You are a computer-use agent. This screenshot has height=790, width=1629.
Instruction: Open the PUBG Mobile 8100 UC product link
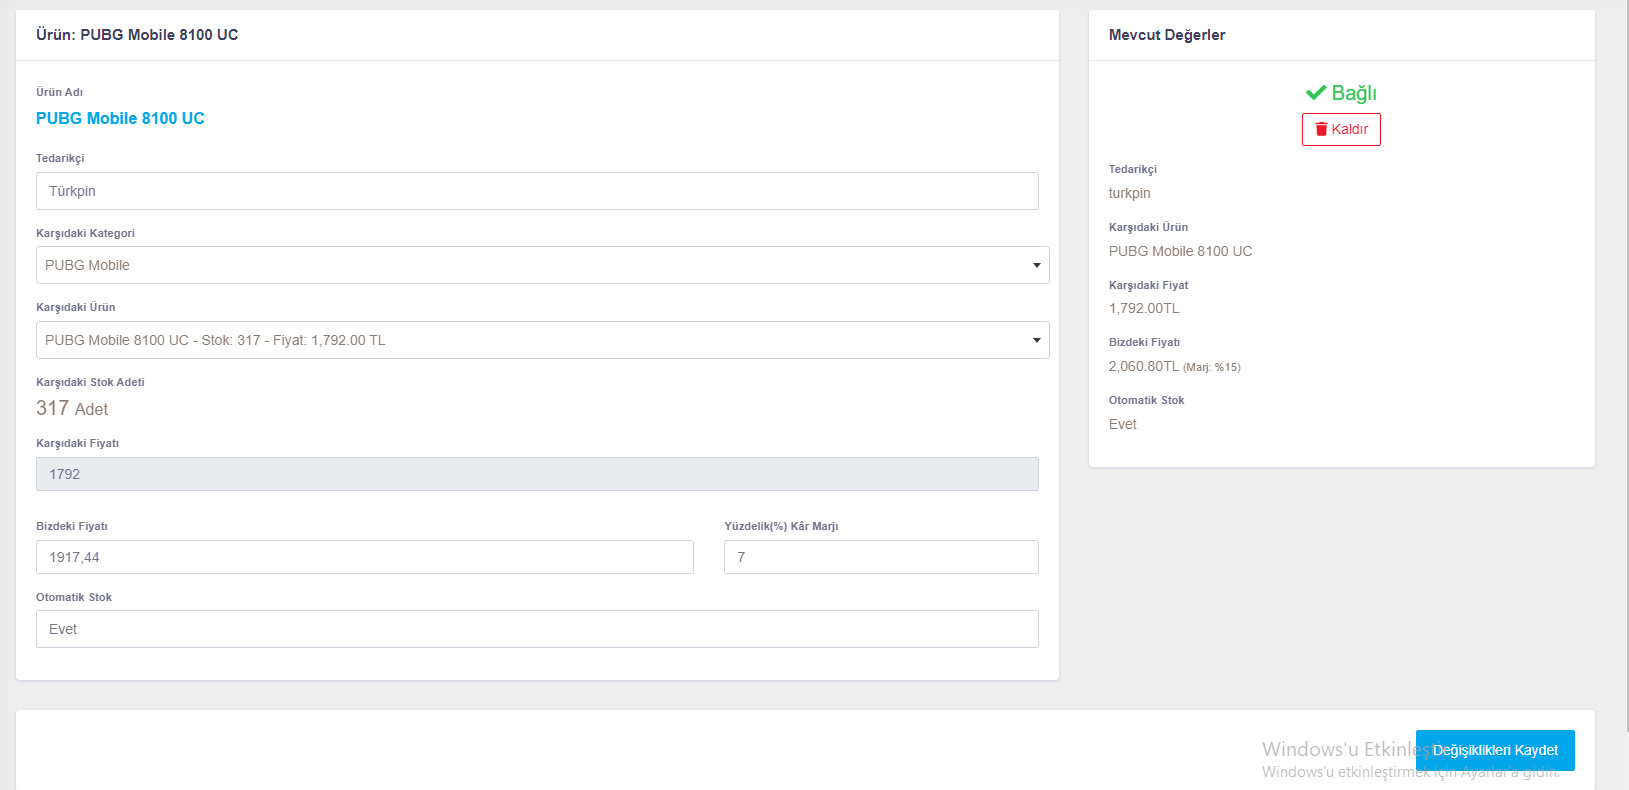tap(120, 118)
